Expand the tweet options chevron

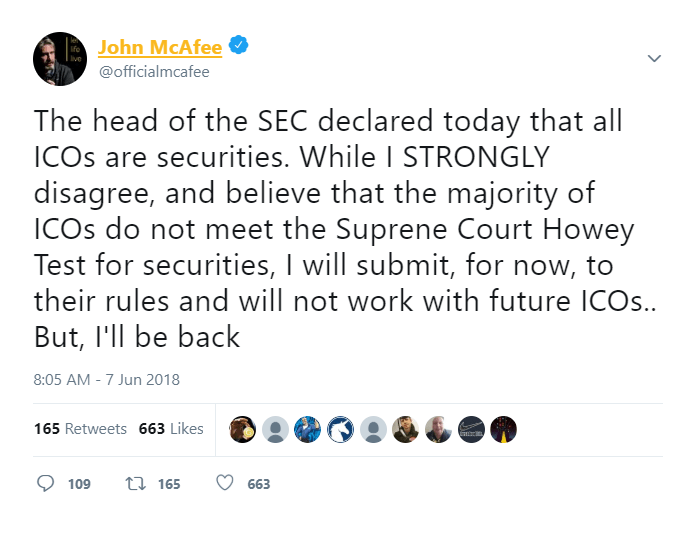(654, 58)
